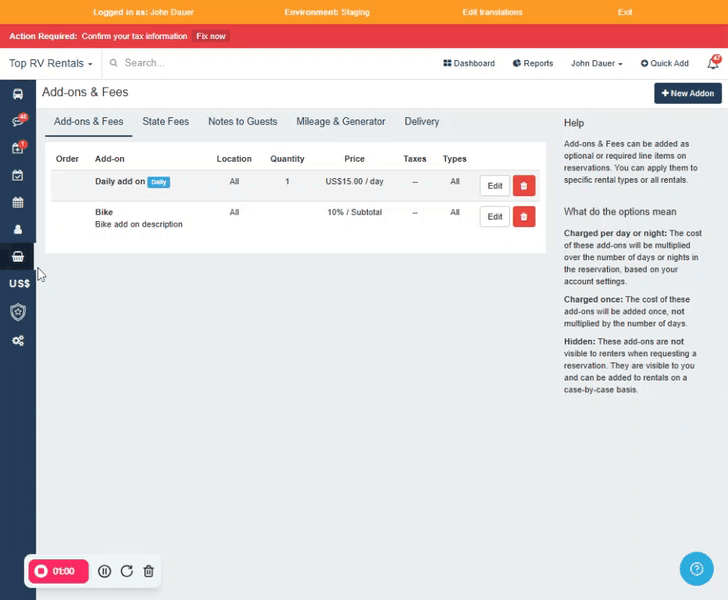Stop the recording timer button
The height and width of the screenshot is (600, 728).
(x=58, y=571)
